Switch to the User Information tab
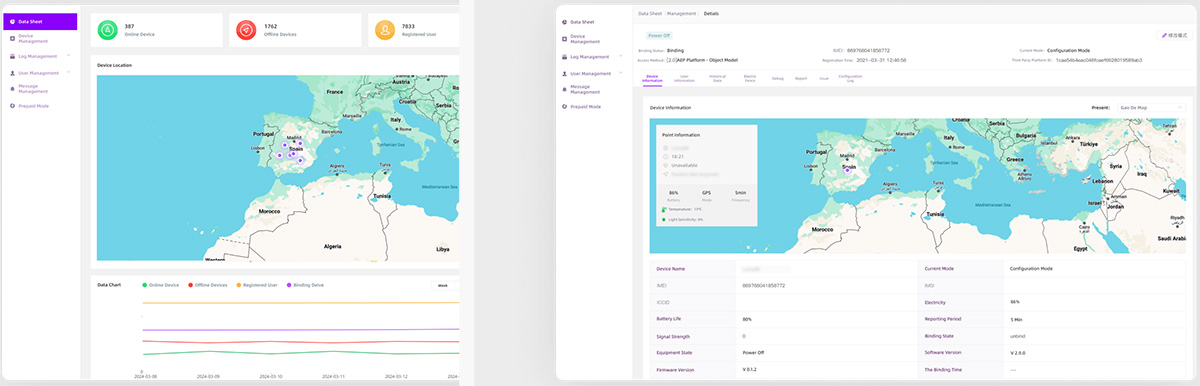The height and width of the screenshot is (386, 1200). (685, 78)
